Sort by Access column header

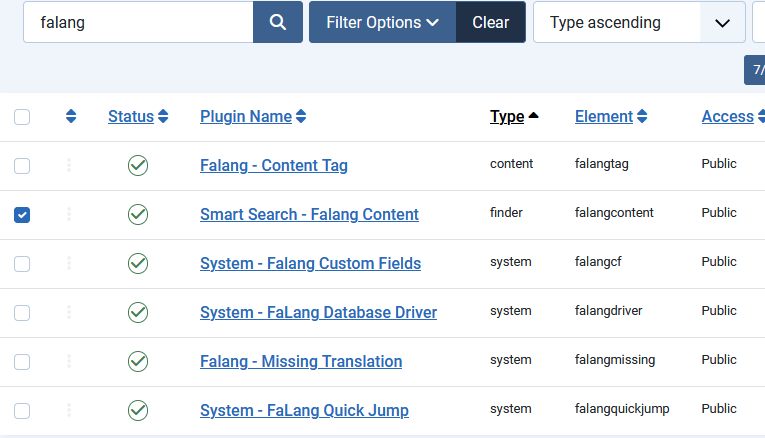point(732,117)
